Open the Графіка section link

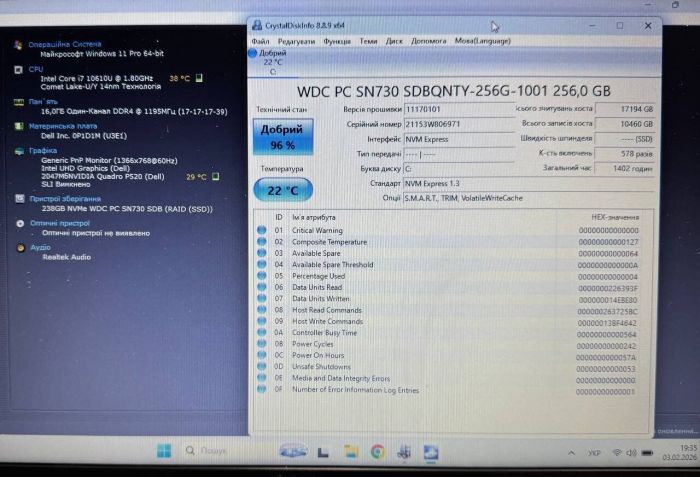point(43,151)
